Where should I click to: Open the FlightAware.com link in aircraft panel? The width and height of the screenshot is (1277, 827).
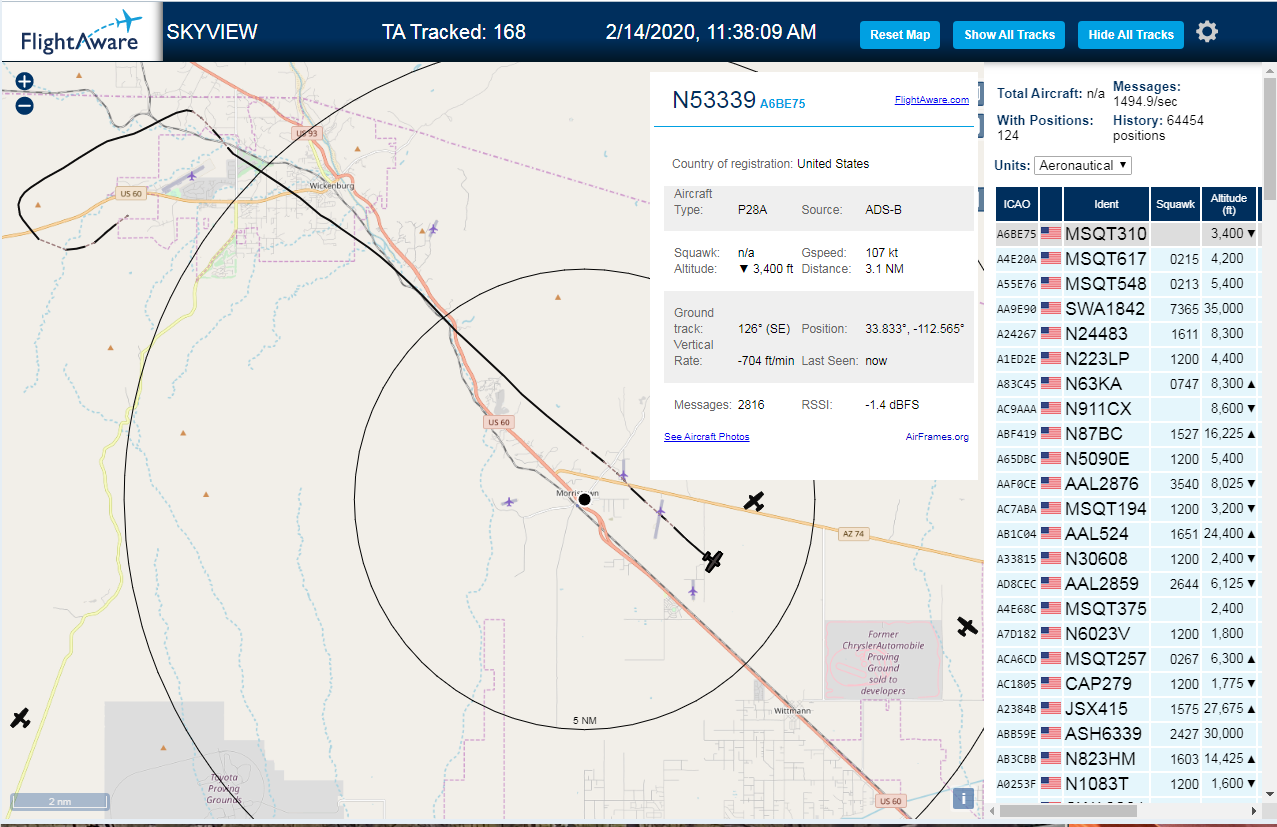931,100
